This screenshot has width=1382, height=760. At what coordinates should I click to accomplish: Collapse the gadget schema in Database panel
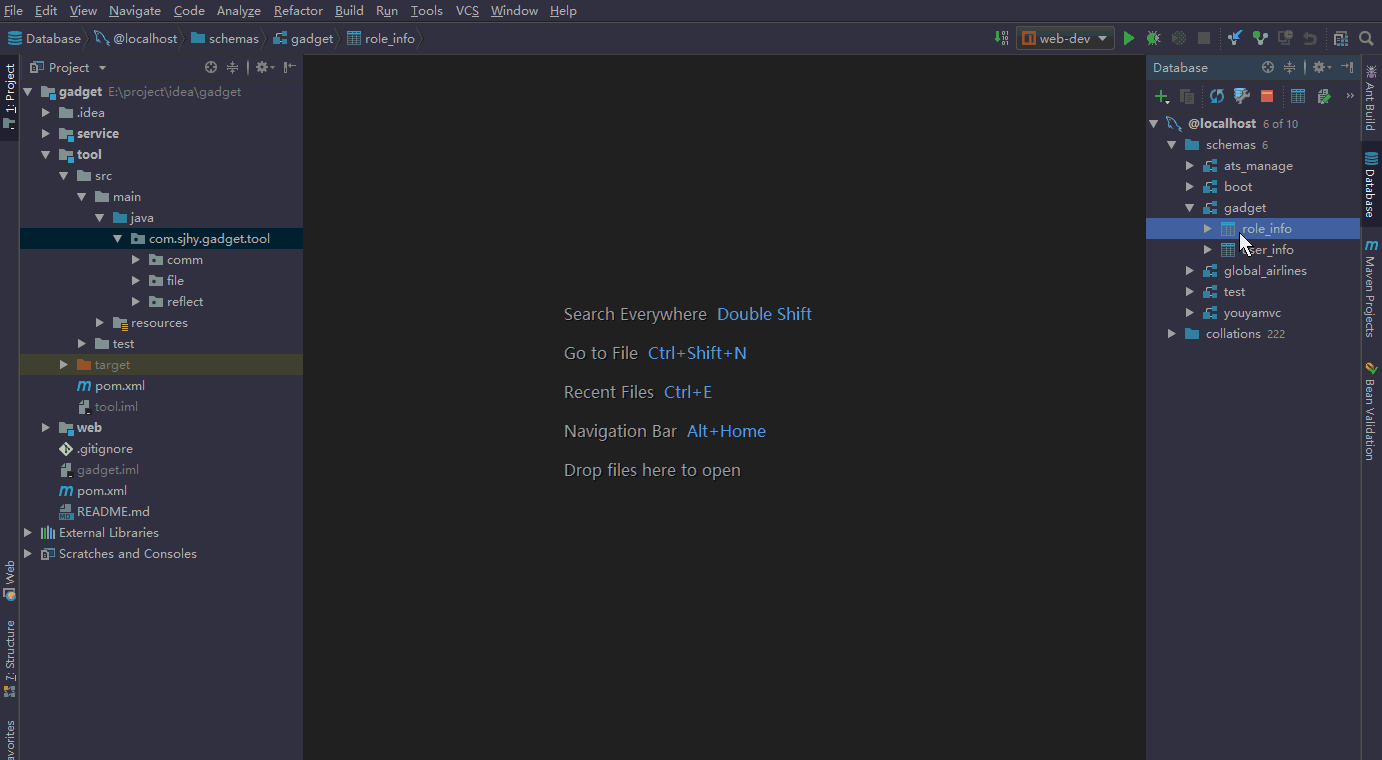pos(1190,207)
